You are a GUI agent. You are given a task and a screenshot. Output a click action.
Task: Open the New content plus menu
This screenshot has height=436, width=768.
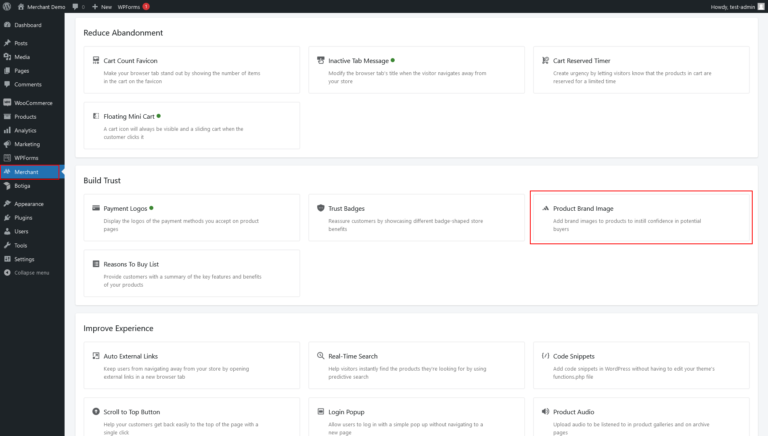tap(102, 6)
